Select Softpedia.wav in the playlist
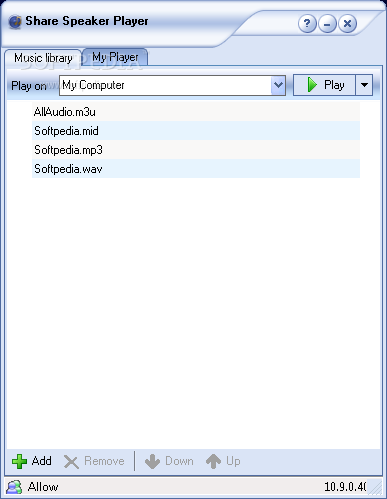This screenshot has height=499, width=387. tap(196, 169)
